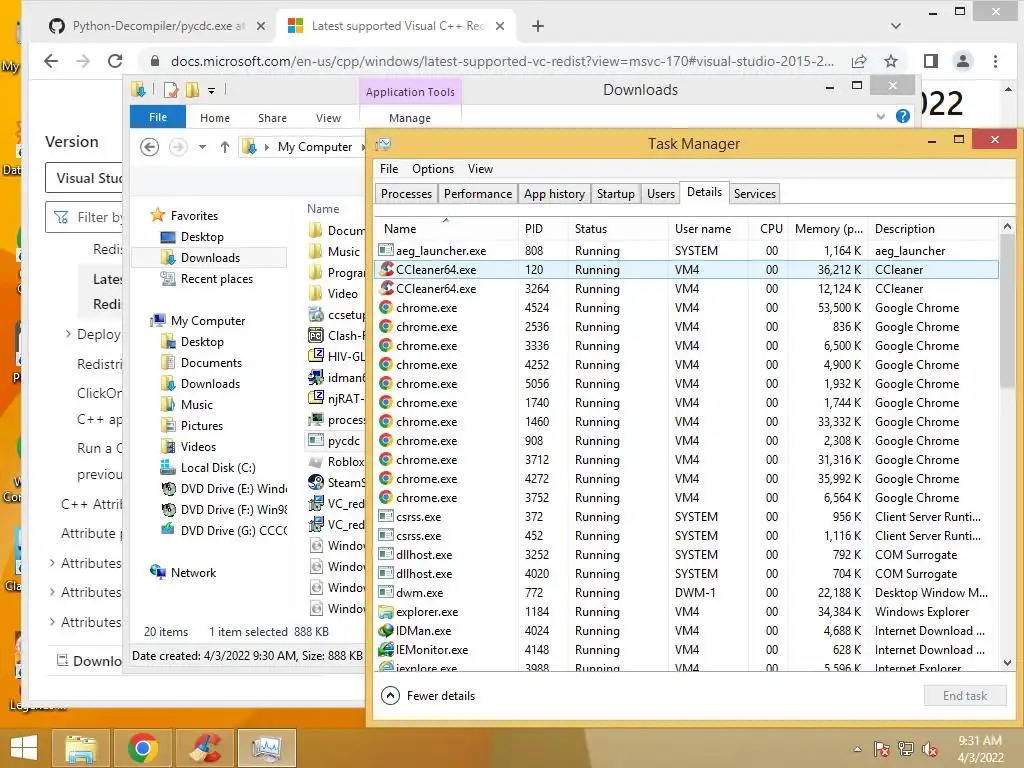Open the Chrome profile avatar icon
This screenshot has height=768, width=1024.
coord(963,61)
